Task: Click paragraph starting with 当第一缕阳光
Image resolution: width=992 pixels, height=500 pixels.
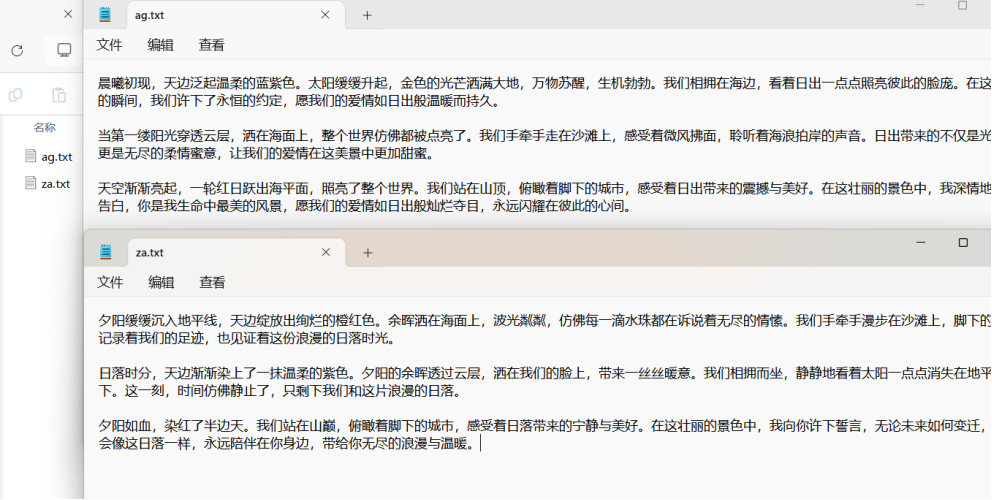Action: coord(545,144)
